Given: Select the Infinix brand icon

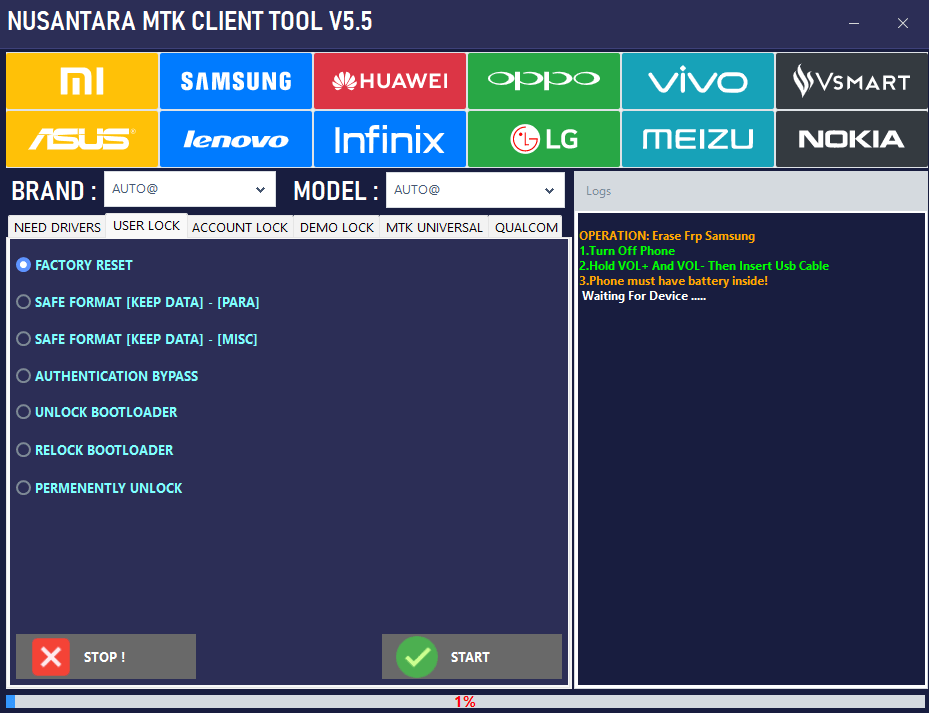Looking at the screenshot, I should click(390, 139).
